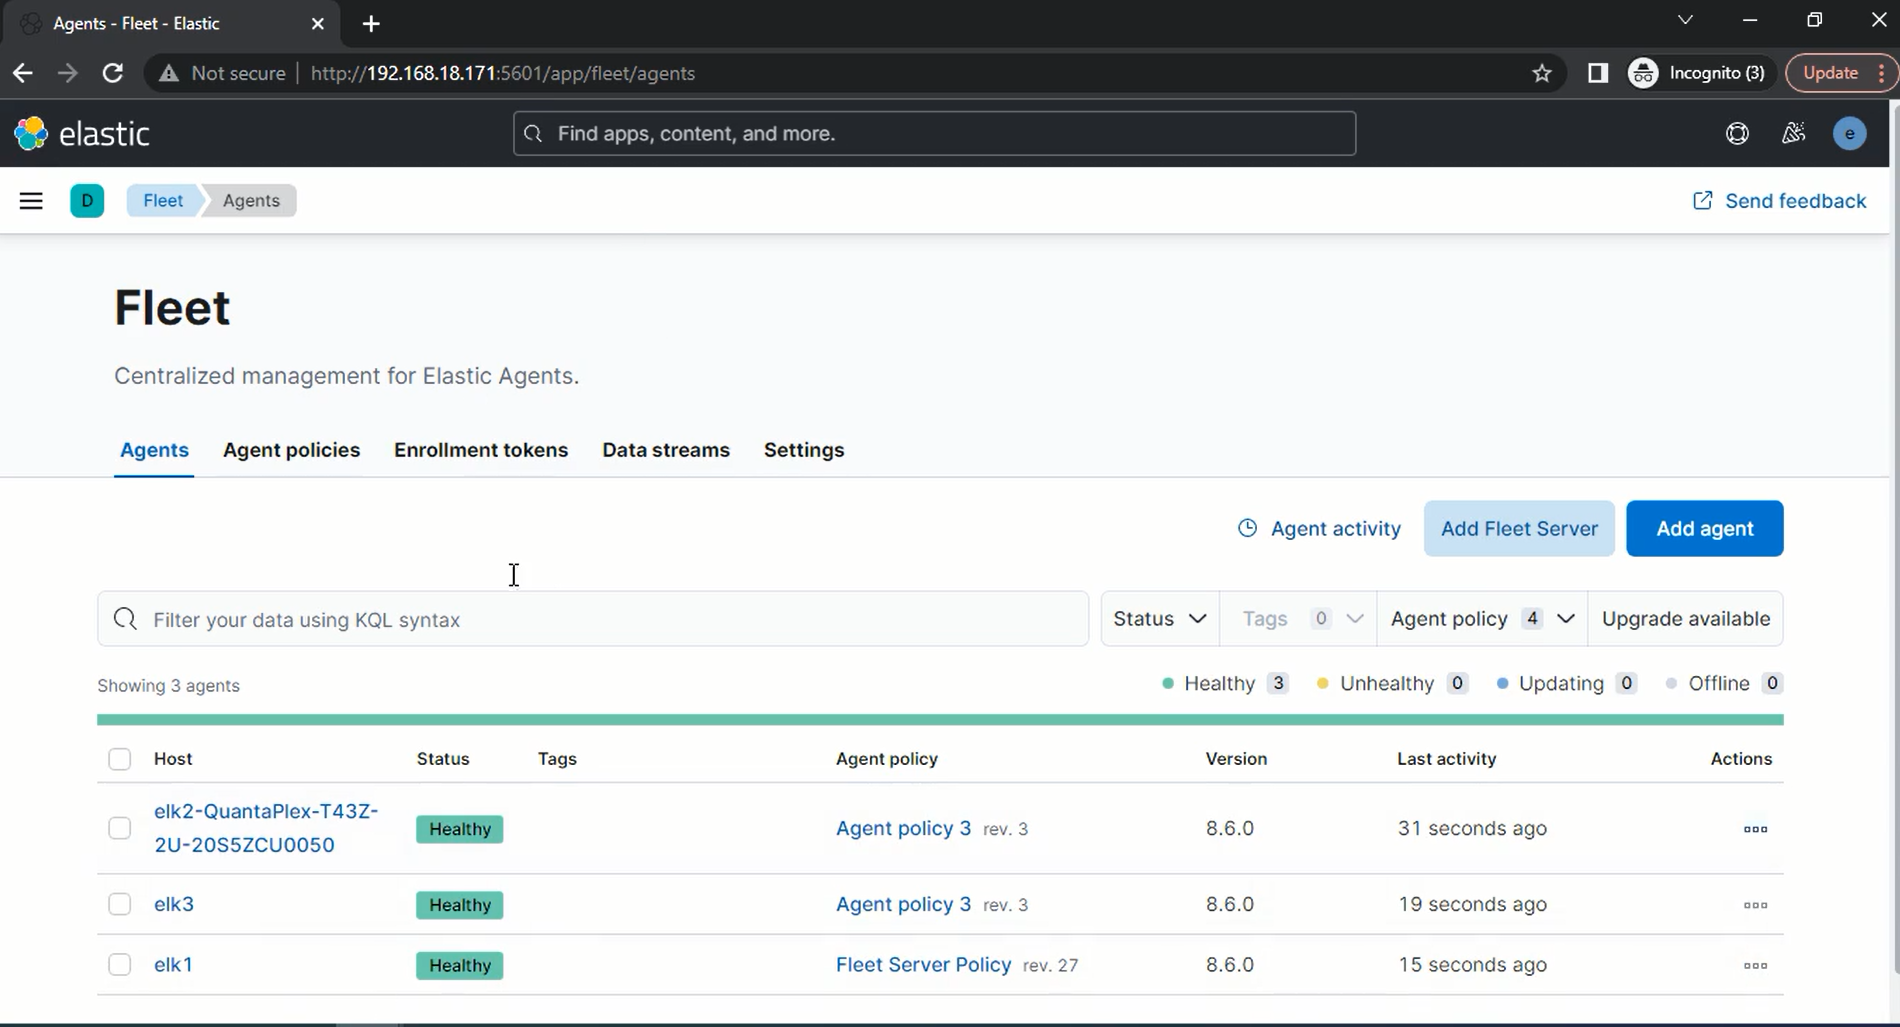The width and height of the screenshot is (1900, 1027).
Task: Check the checkbox for elk2-QuantaPlex host
Action: [x=119, y=828]
